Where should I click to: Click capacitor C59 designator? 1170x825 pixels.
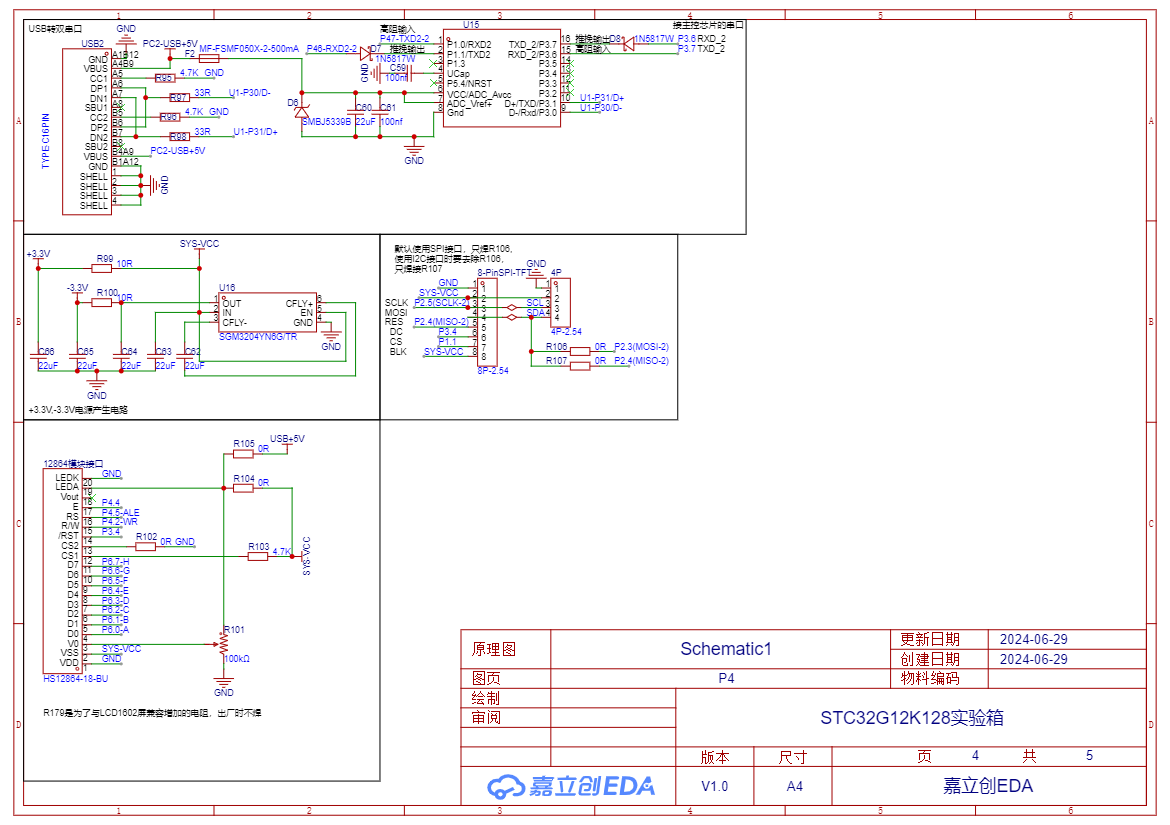click(398, 68)
